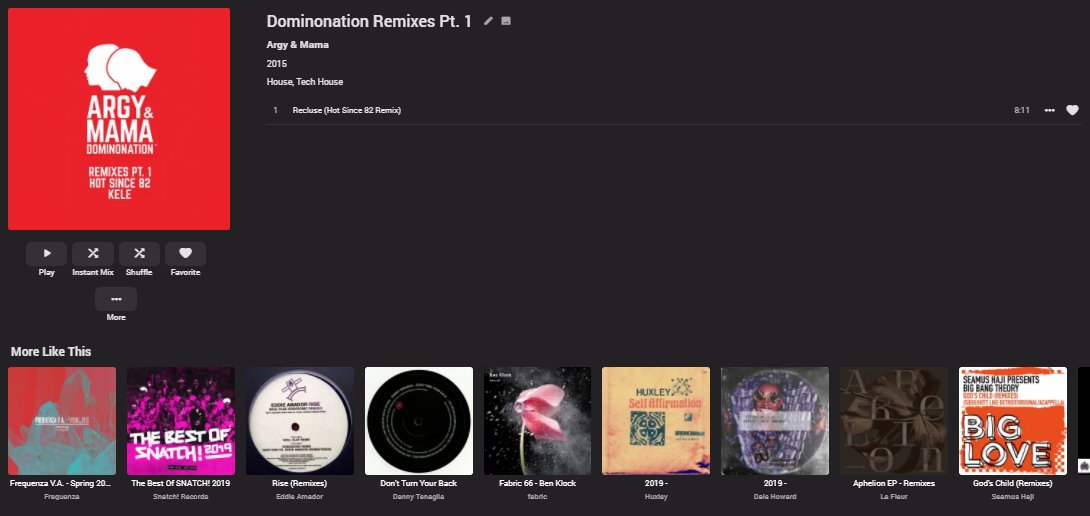Screen dimensions: 1090x516
Task: Start an Instant Mix for this album
Action: click(92, 254)
